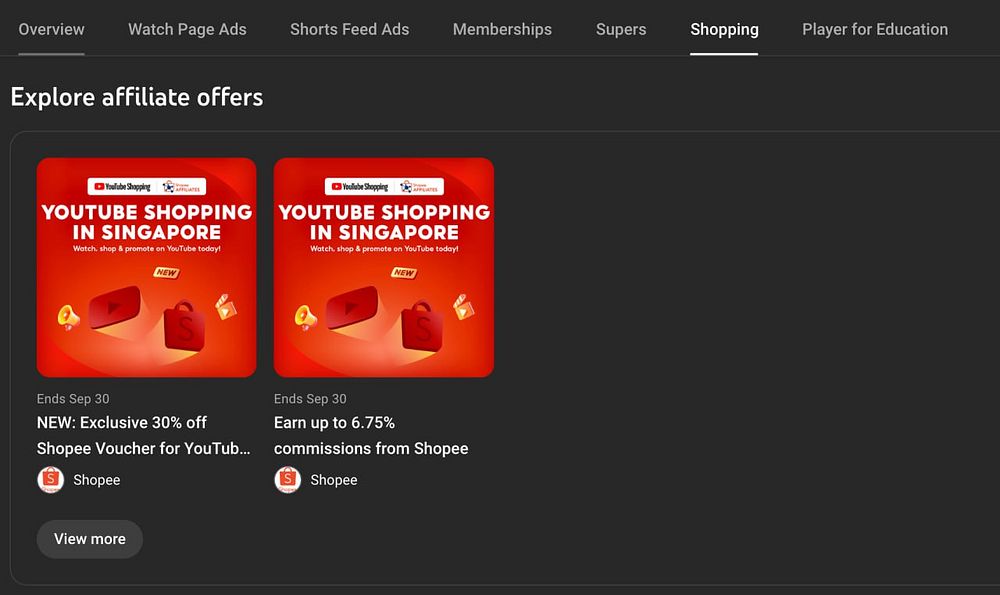The height and width of the screenshot is (595, 1000).
Task: Open the Supers tab
Action: 621,29
